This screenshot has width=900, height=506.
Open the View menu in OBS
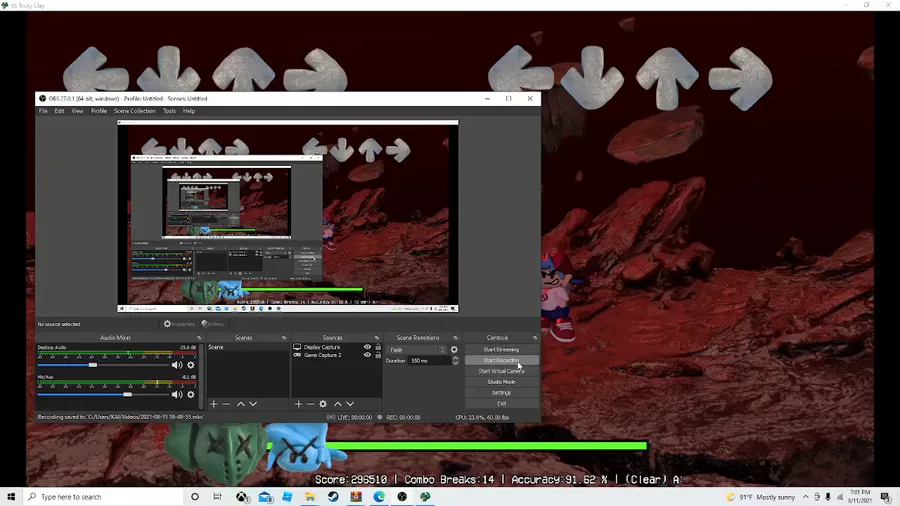[x=77, y=111]
